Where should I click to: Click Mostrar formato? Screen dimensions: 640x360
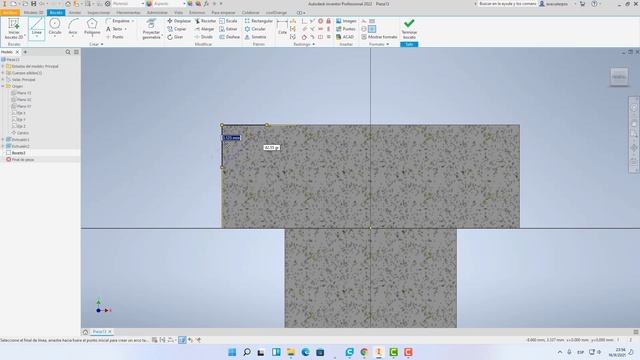[379, 37]
